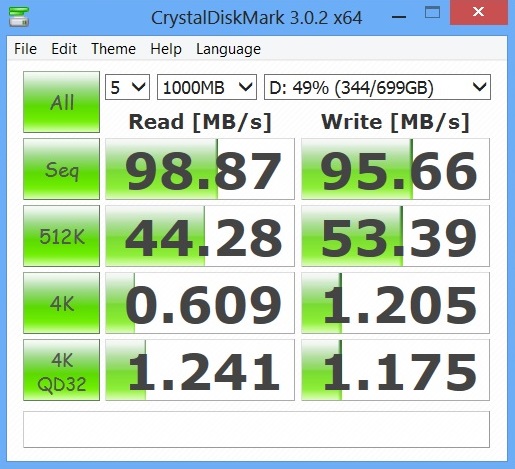The height and width of the screenshot is (469, 515).
Task: Select the Seq read result 98.87
Action: pos(200,169)
